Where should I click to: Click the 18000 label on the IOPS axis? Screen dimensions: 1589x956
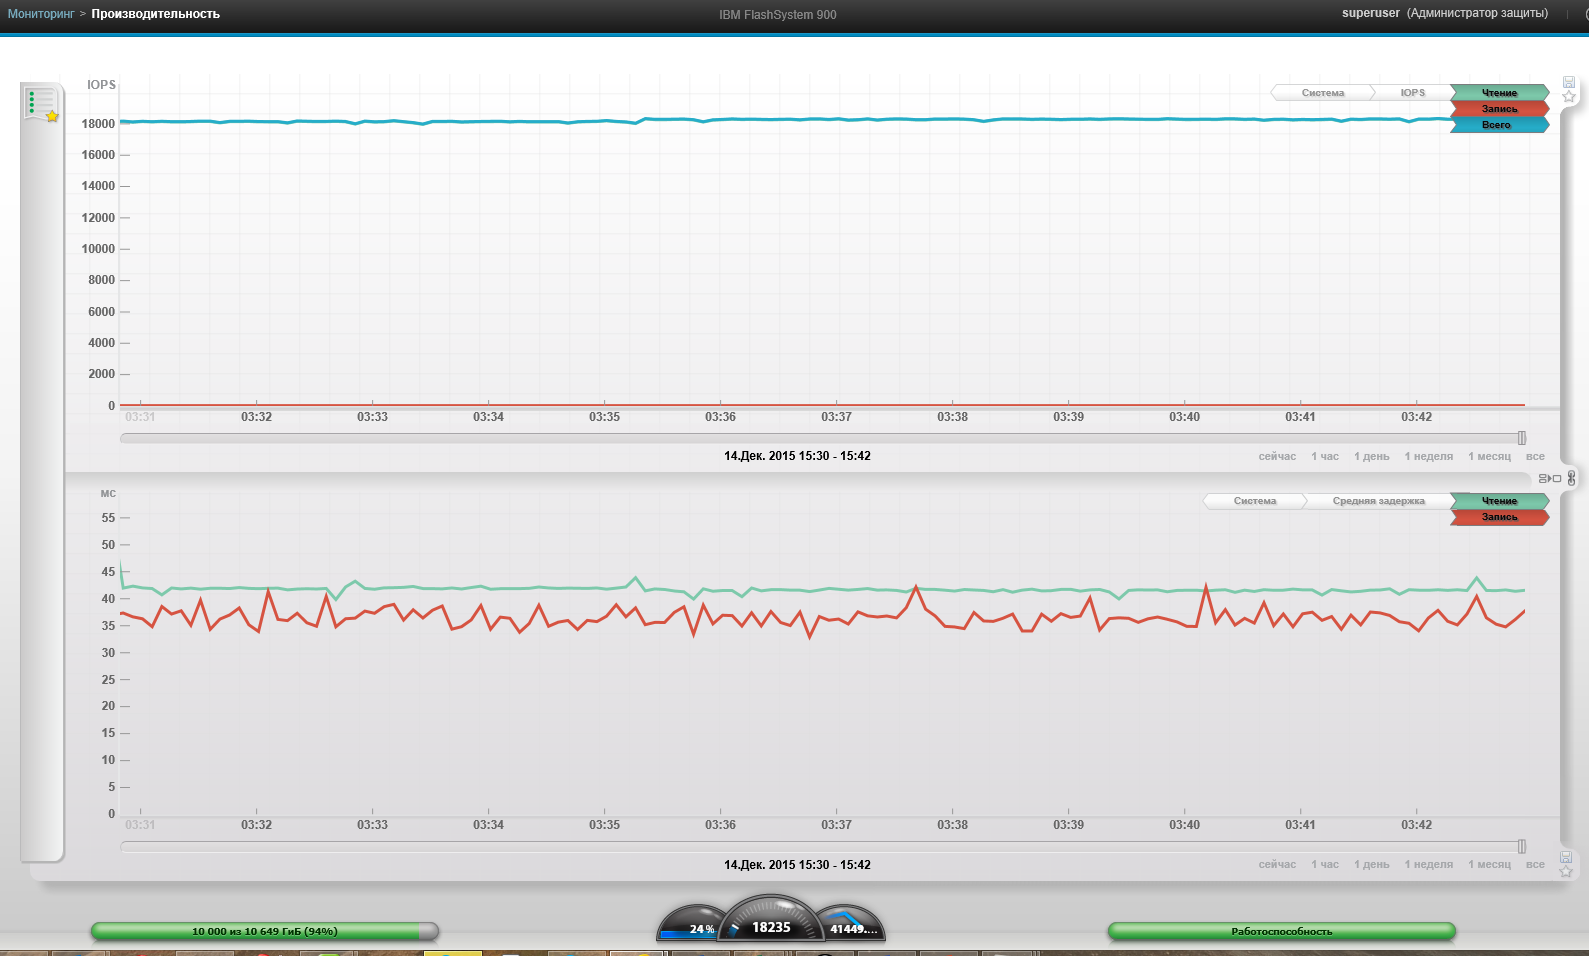click(x=98, y=124)
